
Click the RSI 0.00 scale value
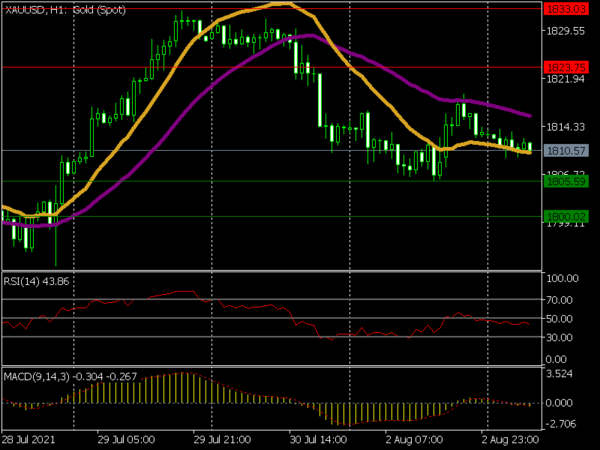[x=556, y=359]
